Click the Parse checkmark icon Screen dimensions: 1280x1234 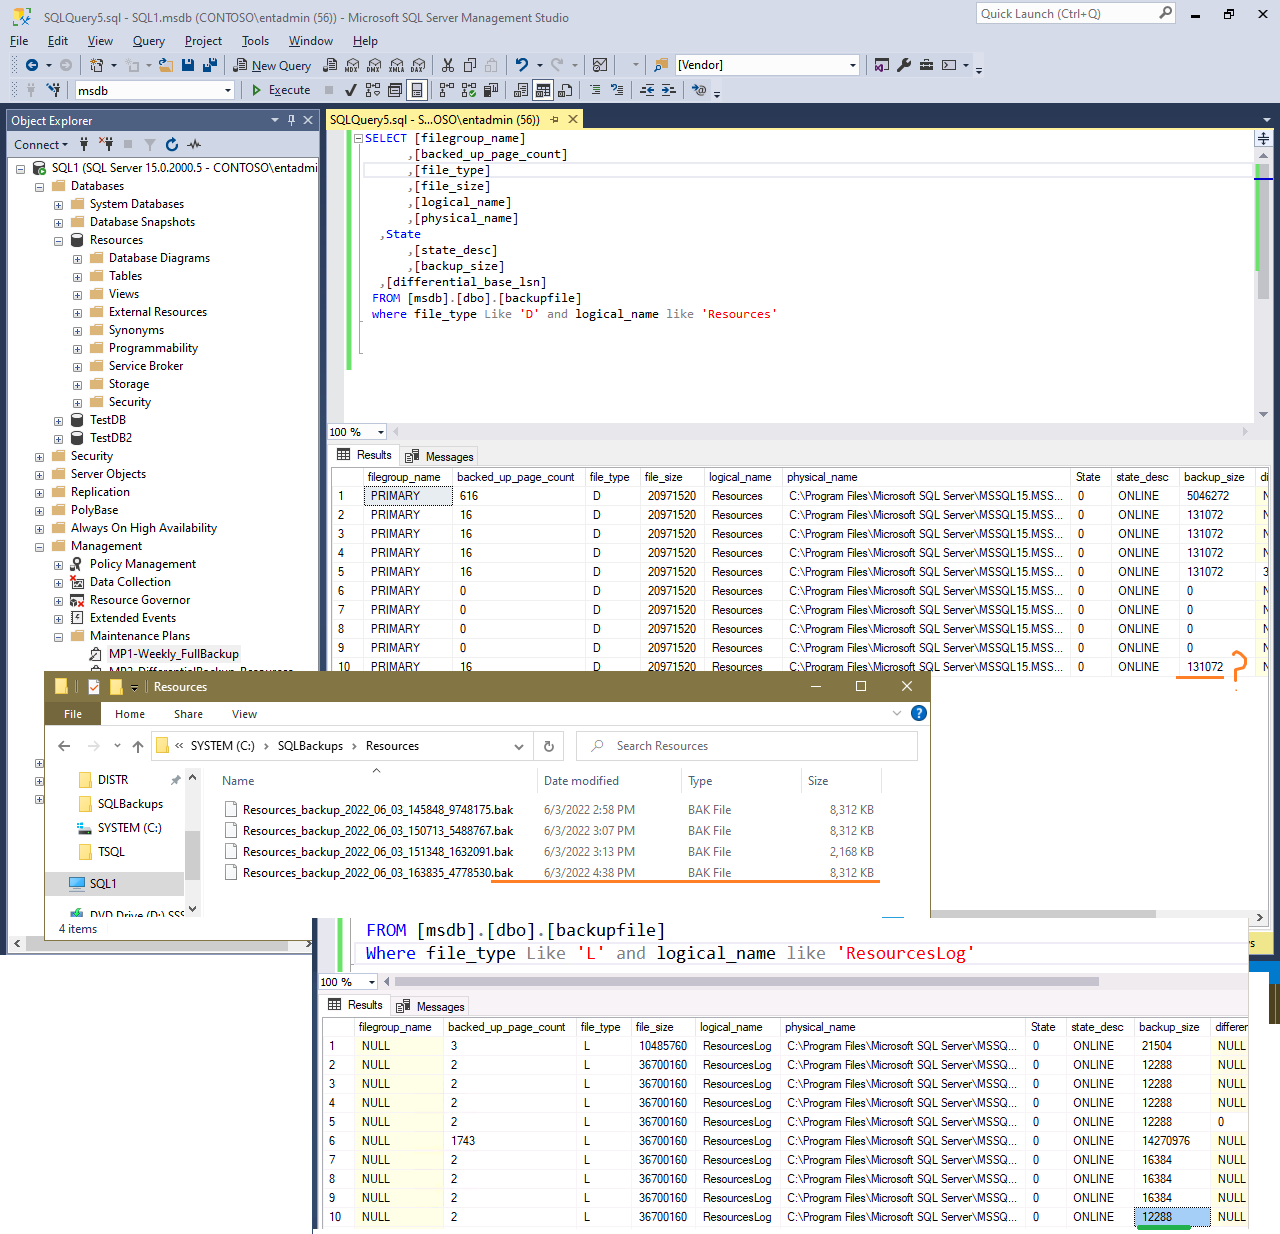pyautogui.click(x=350, y=90)
